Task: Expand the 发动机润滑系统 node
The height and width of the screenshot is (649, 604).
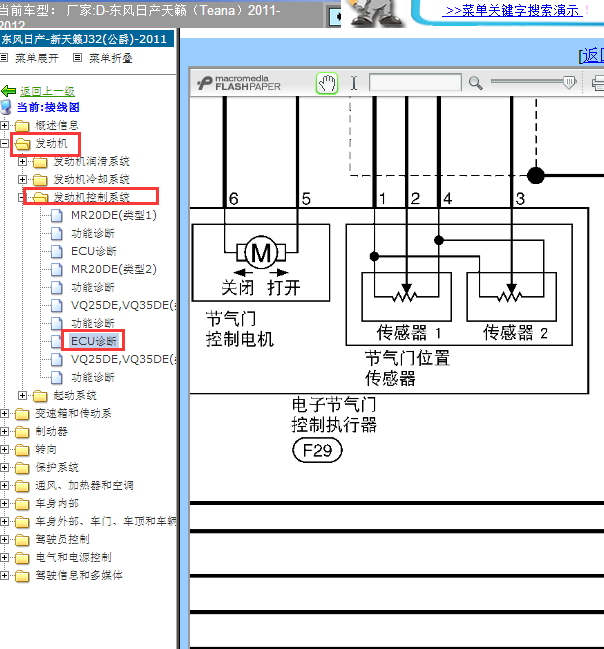Action: 22,161
